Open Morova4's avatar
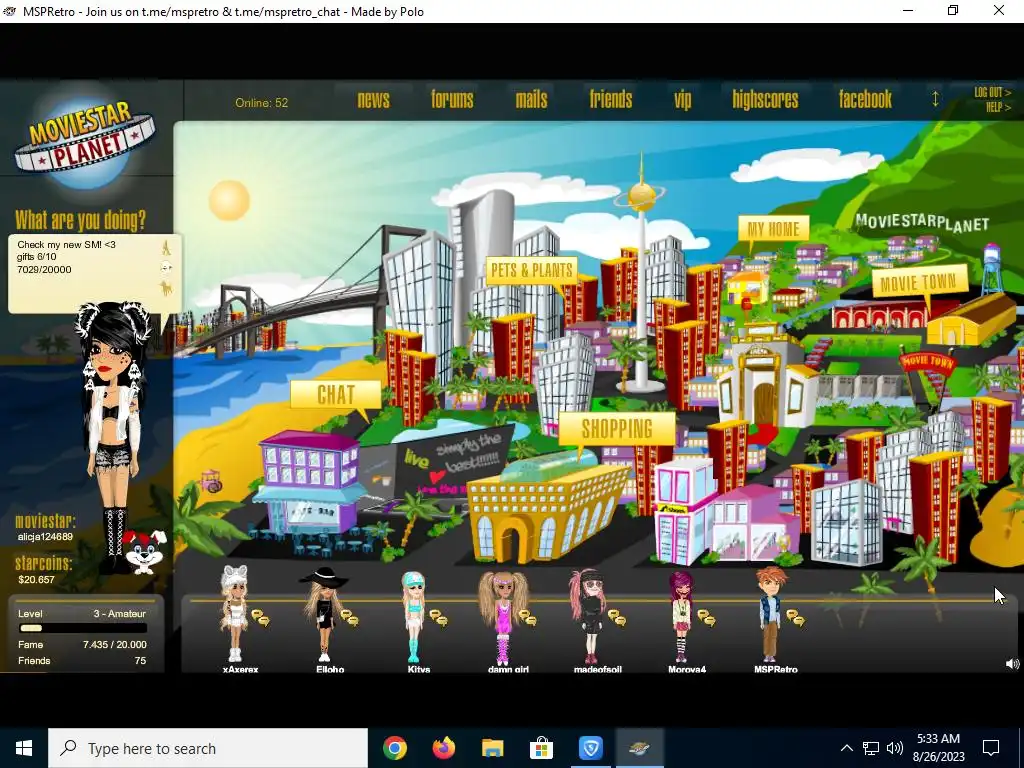1024x768 pixels. pyautogui.click(x=681, y=617)
